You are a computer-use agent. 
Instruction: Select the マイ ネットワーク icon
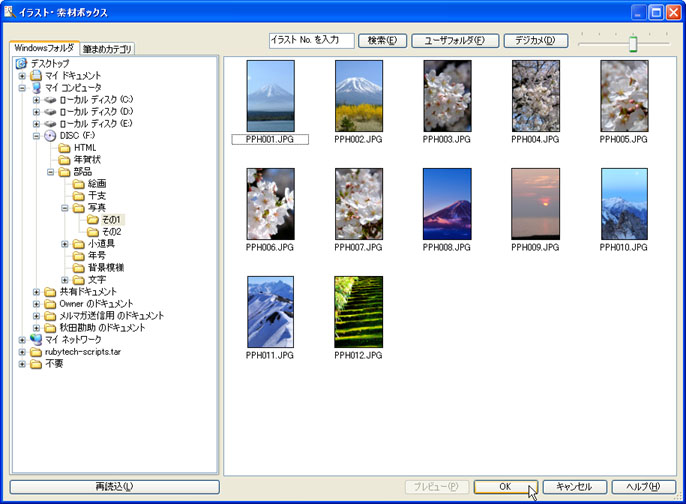coord(36,340)
